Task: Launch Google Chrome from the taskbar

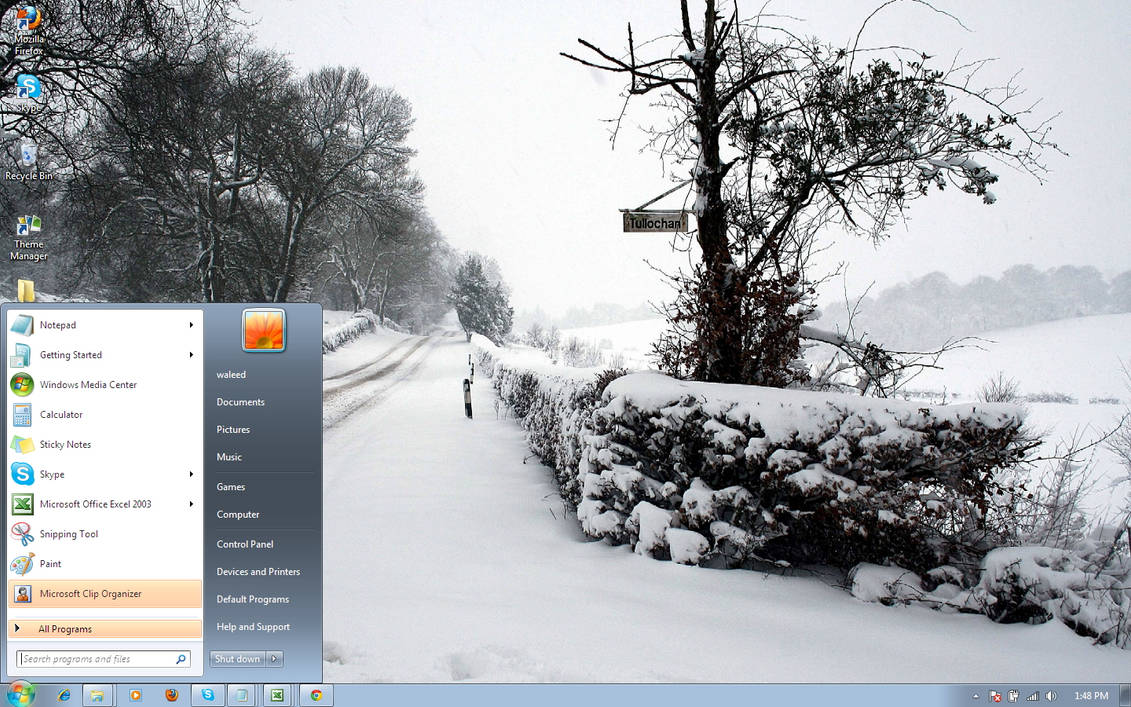Action: tap(316, 694)
